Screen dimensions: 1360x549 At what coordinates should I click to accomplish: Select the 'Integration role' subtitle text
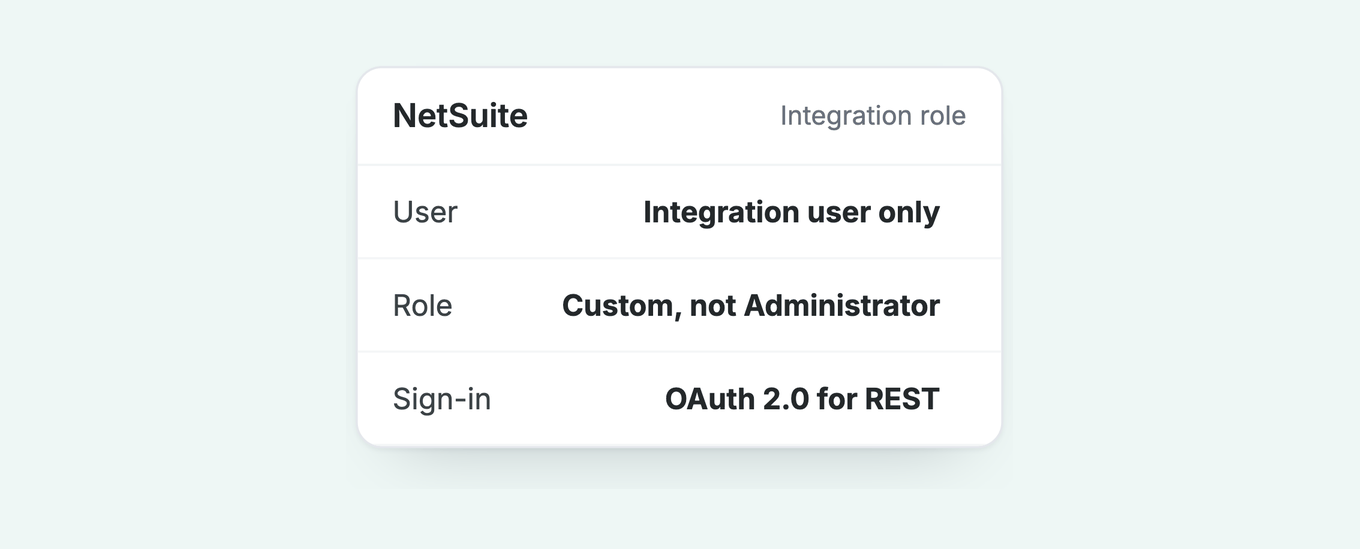873,116
